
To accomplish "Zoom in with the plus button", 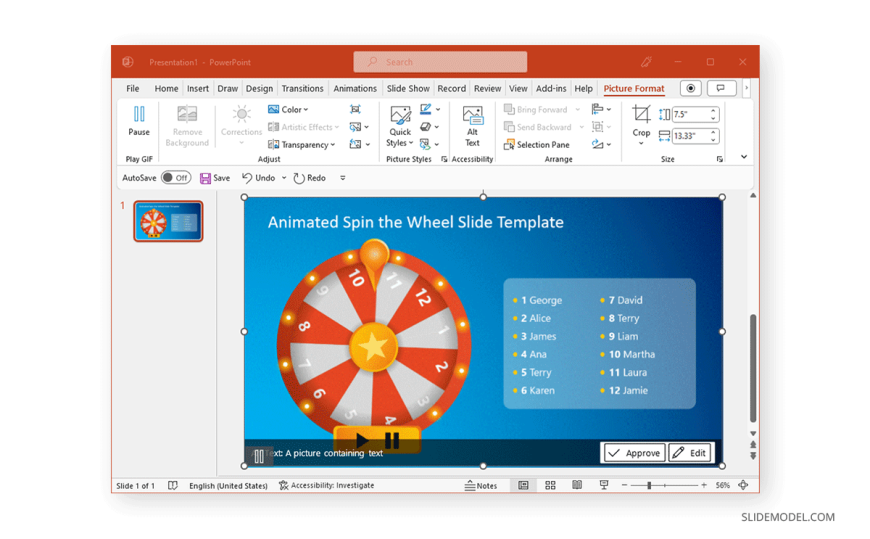I will pos(704,485).
